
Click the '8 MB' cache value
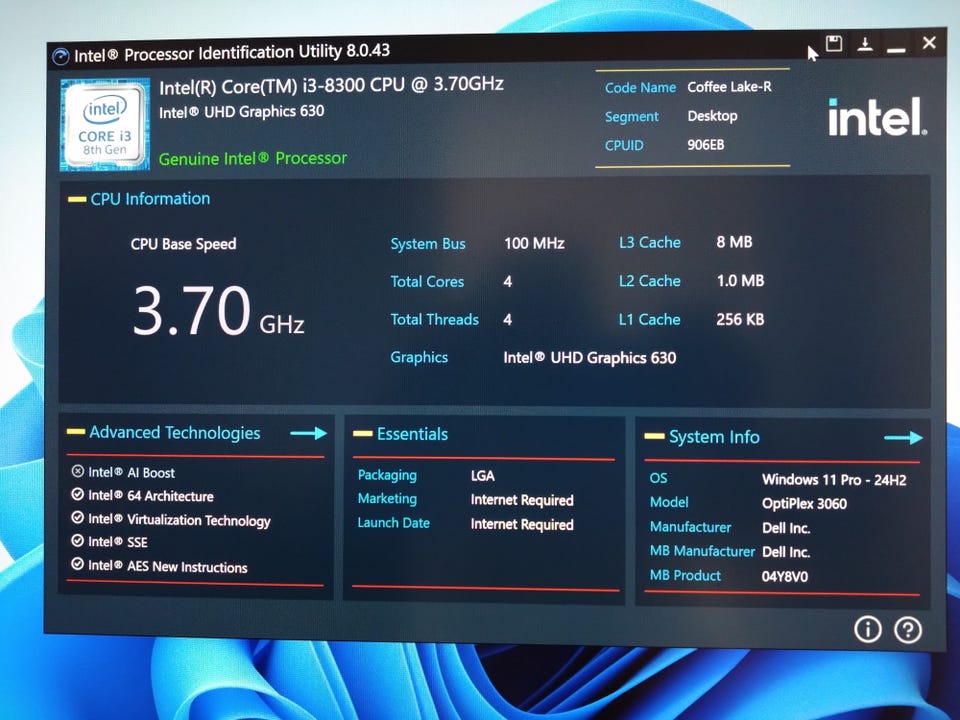pos(734,242)
